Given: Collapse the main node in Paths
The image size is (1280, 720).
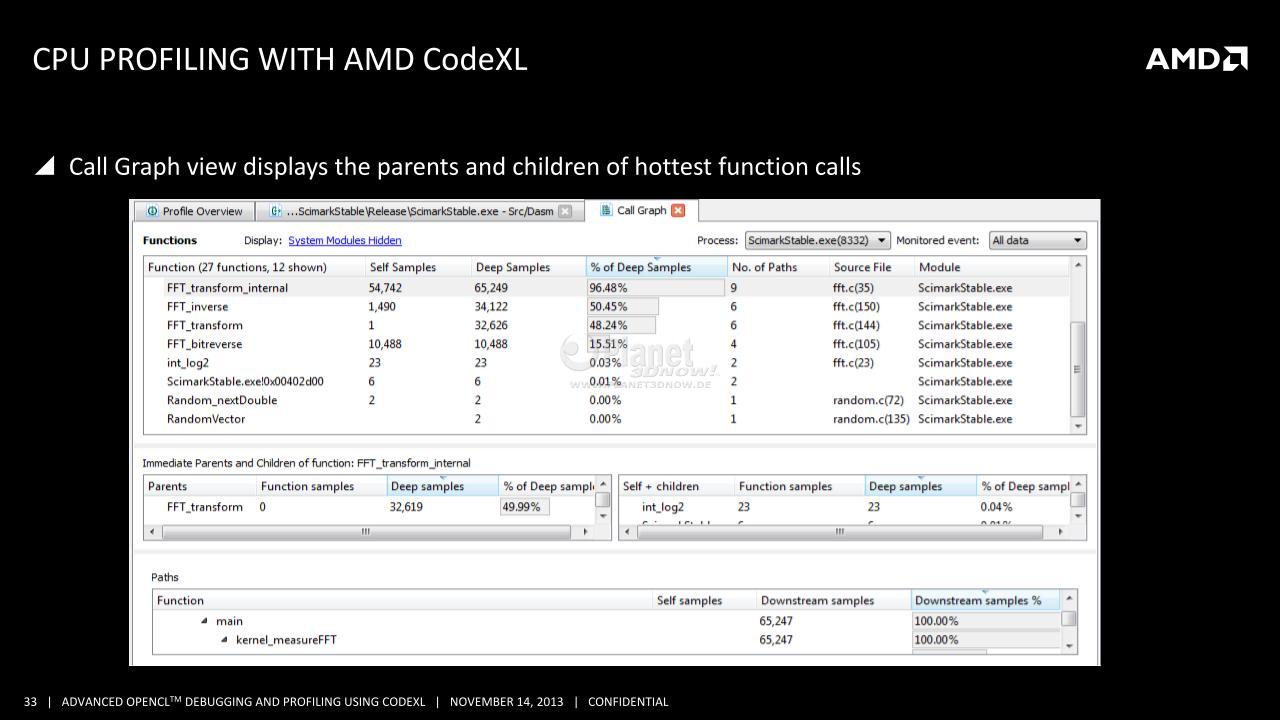Looking at the screenshot, I should (204, 621).
